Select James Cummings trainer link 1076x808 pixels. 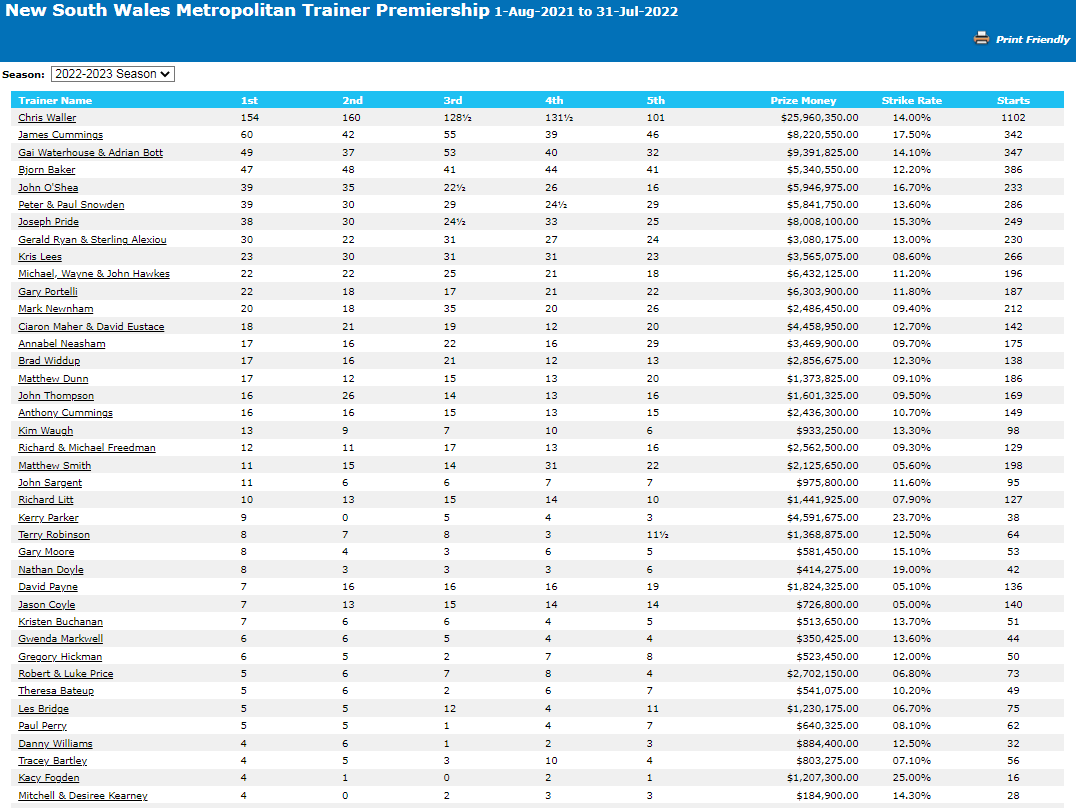(60, 135)
